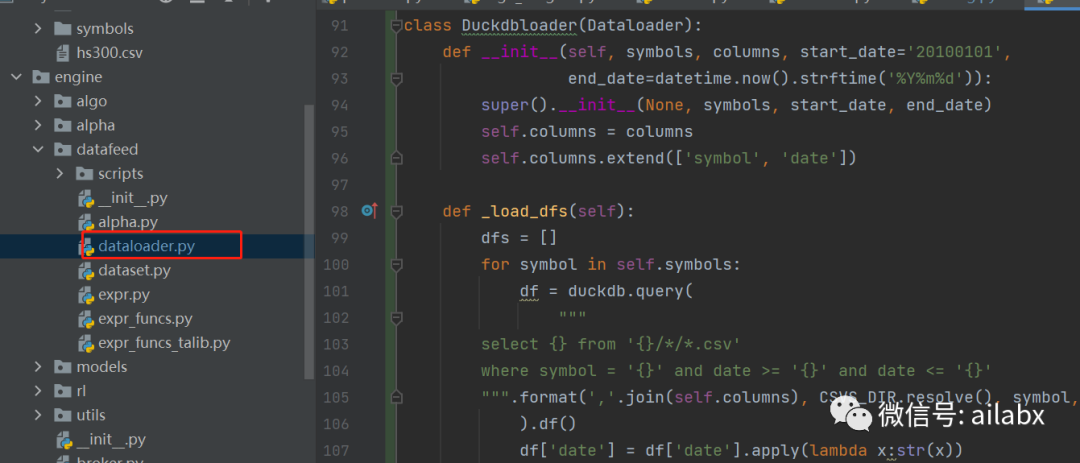The height and width of the screenshot is (463, 1080).
Task: Select the expr.py Python file icon
Action: [x=86, y=295]
